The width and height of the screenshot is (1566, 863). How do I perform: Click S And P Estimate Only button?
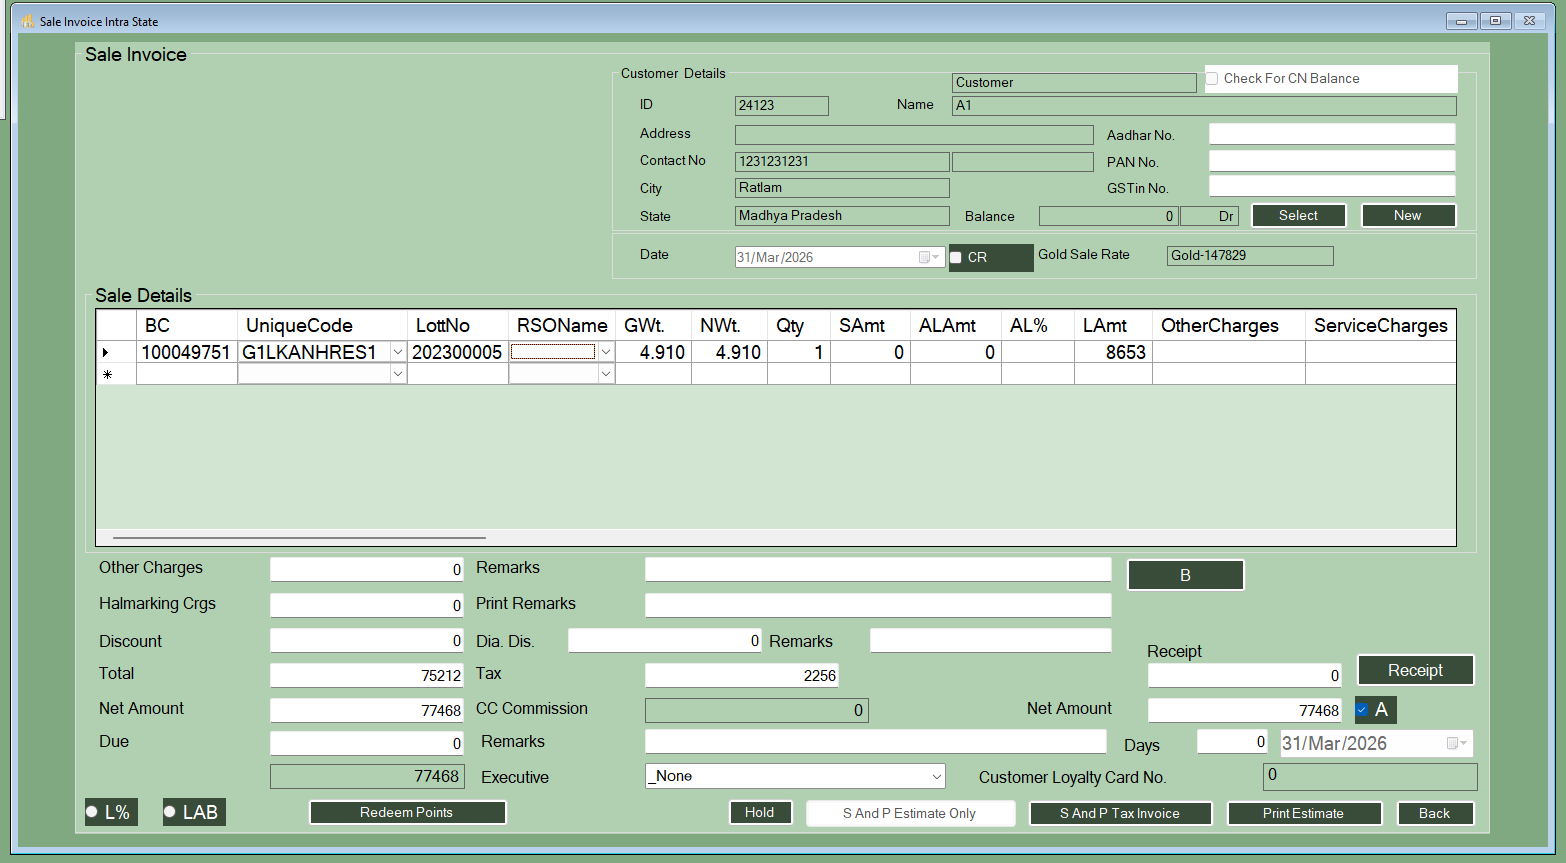(x=910, y=813)
